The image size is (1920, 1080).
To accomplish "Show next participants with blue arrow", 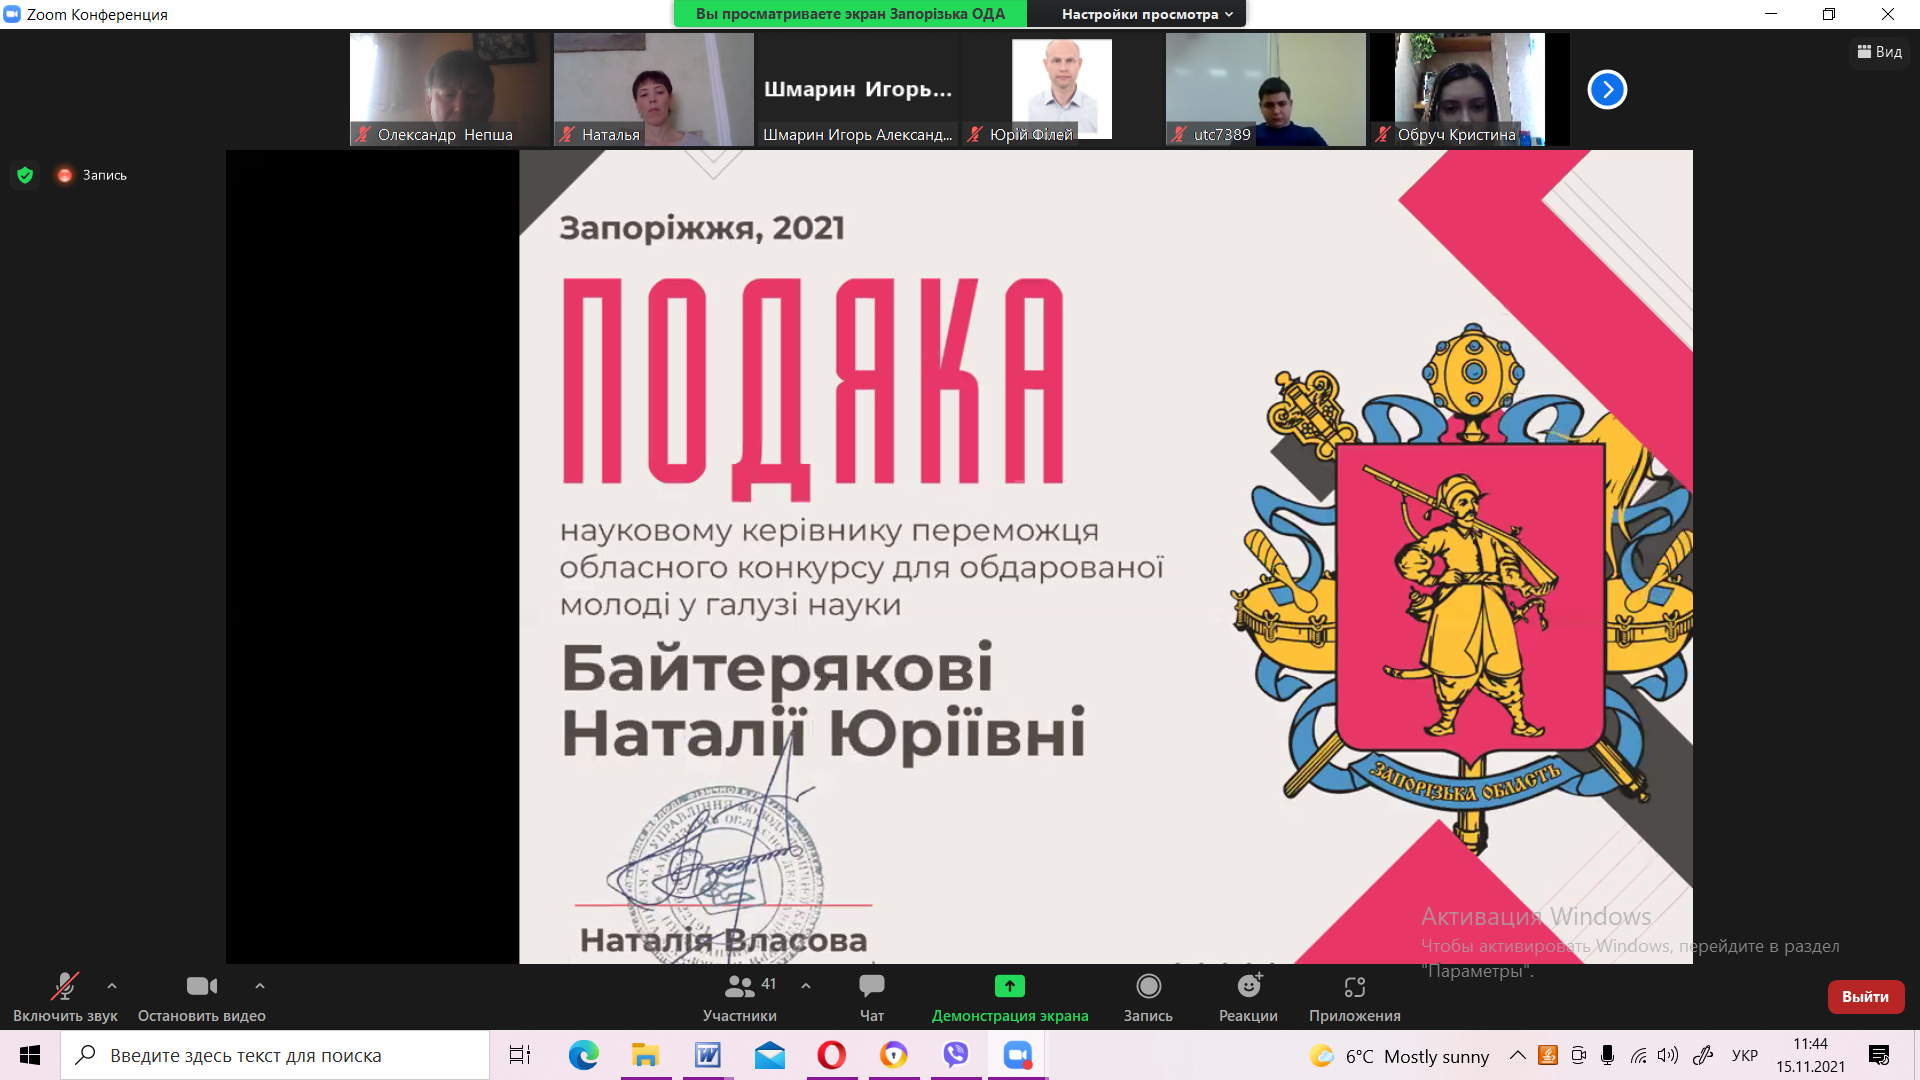I will tap(1607, 90).
